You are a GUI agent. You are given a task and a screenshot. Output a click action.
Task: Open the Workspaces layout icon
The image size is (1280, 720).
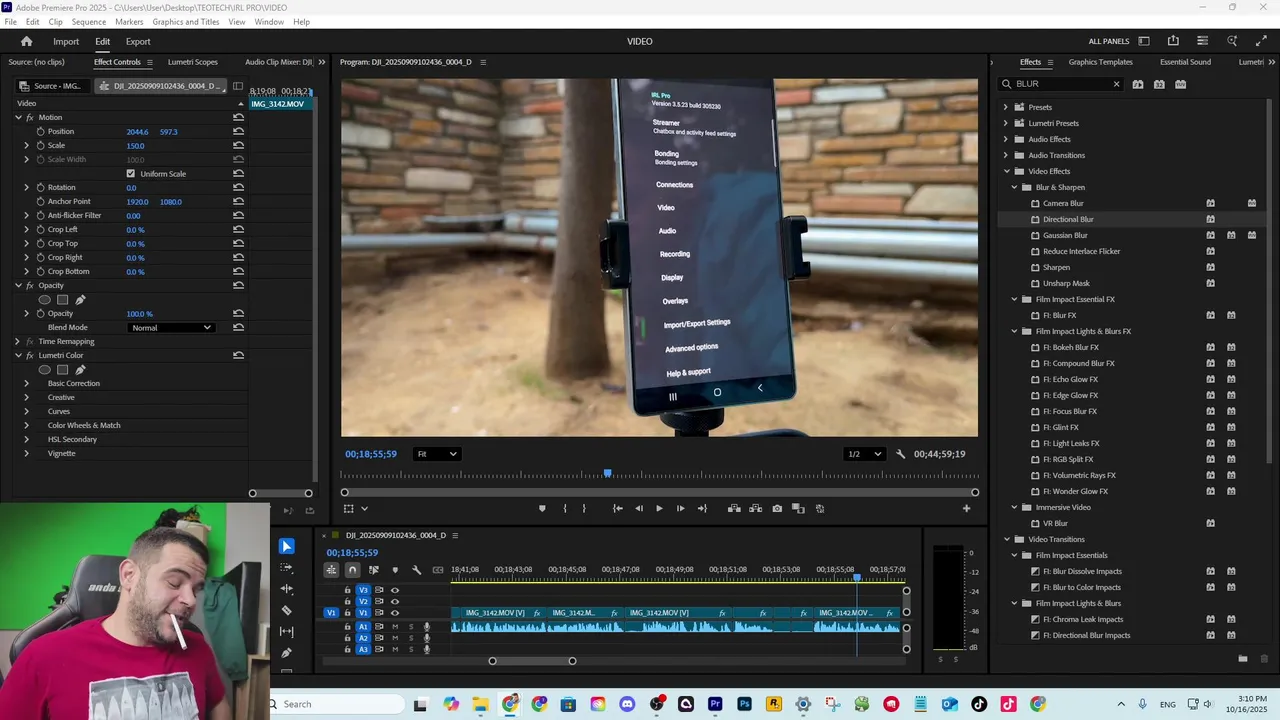pos(1144,41)
